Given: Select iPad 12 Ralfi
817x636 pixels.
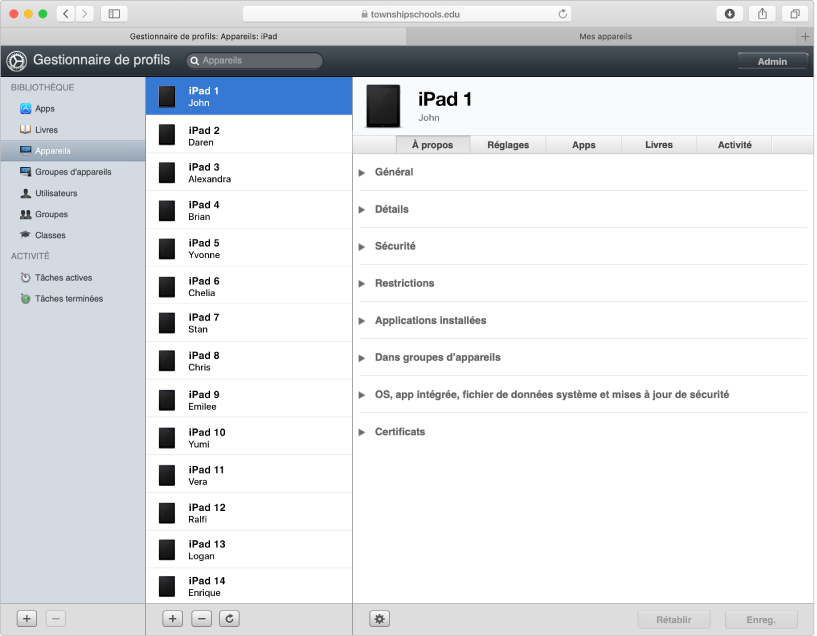Looking at the screenshot, I should click(249, 513).
